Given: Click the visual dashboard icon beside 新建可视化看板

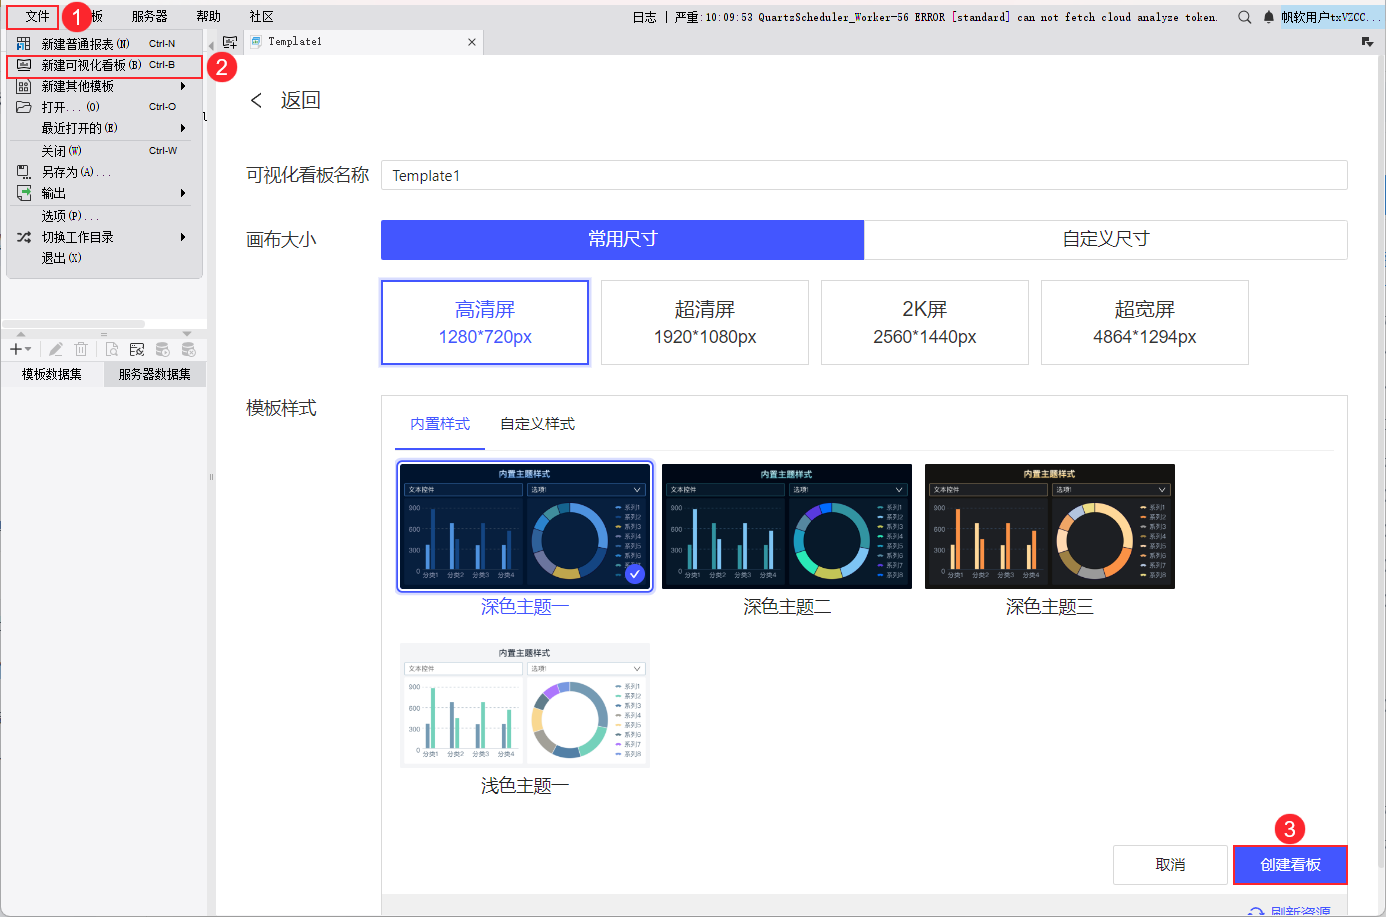Looking at the screenshot, I should click(x=24, y=65).
